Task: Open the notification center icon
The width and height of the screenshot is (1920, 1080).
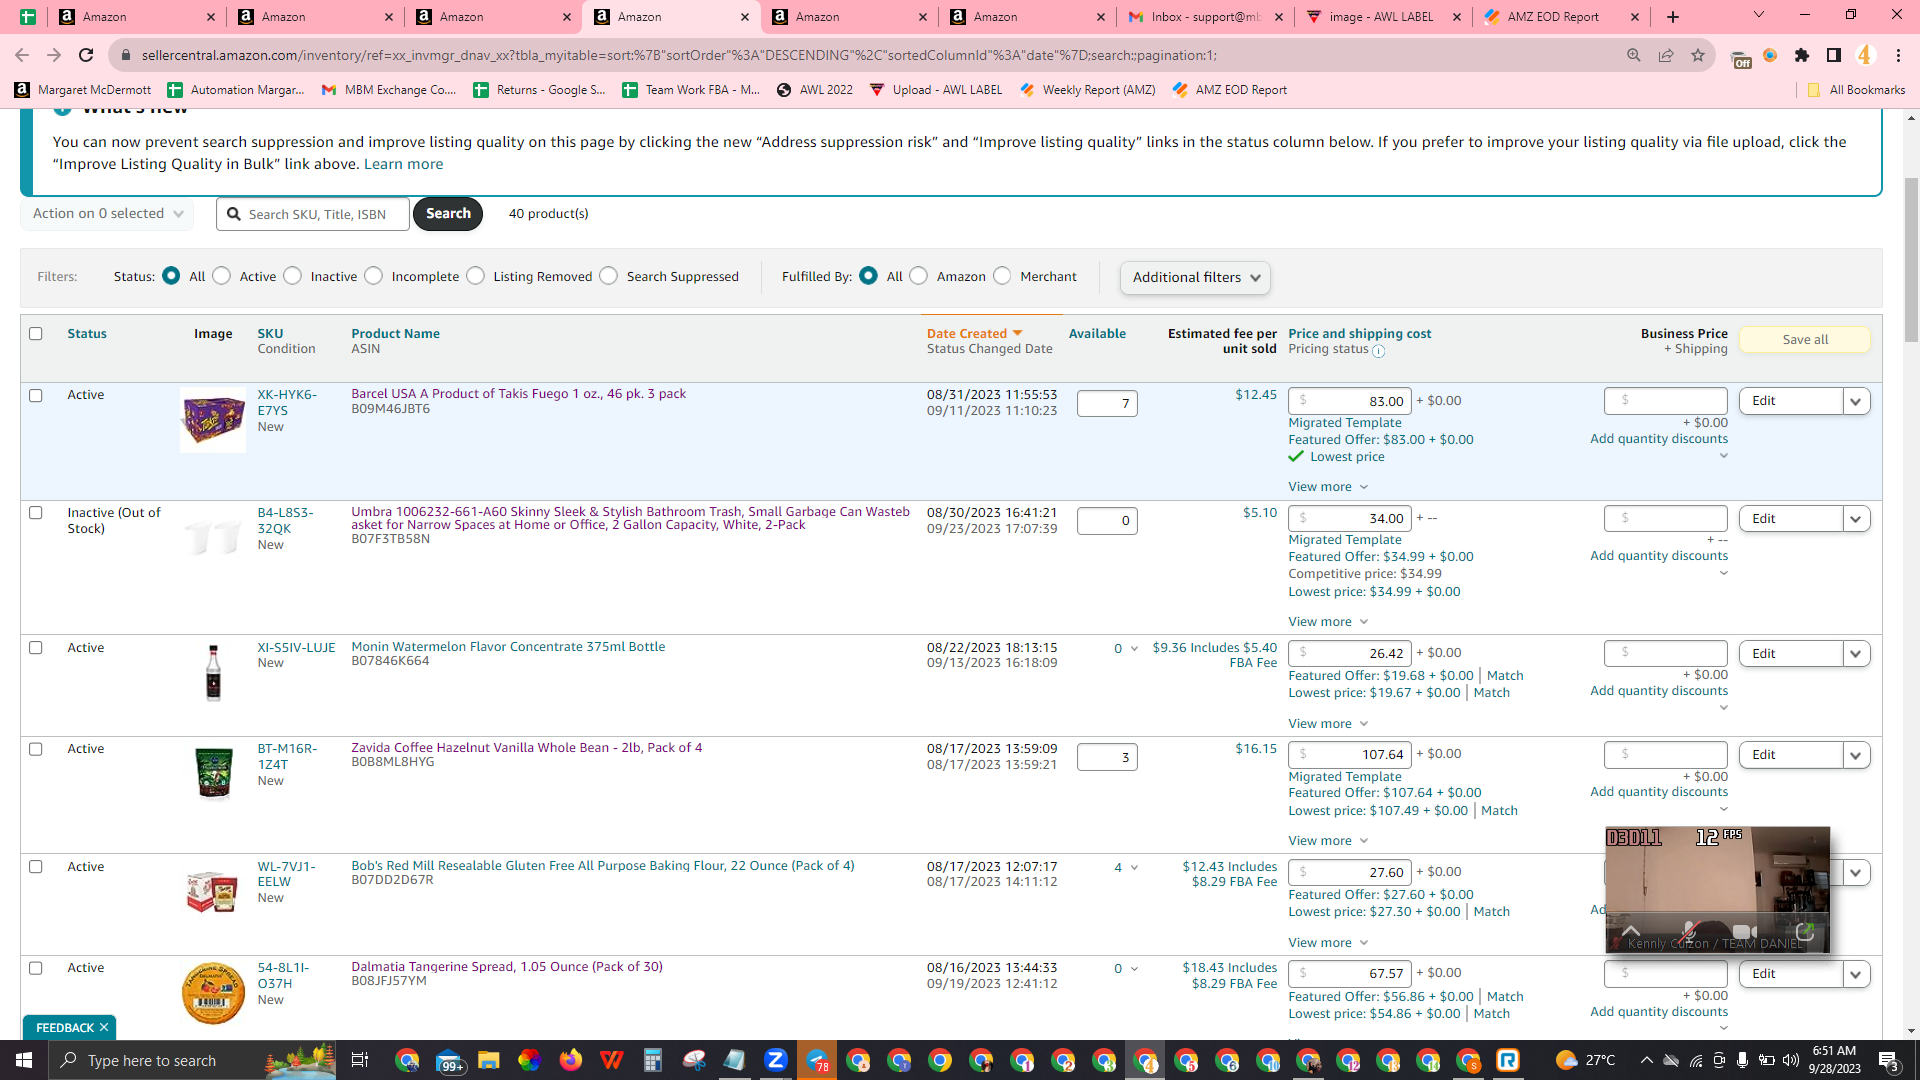Action: (1889, 1060)
